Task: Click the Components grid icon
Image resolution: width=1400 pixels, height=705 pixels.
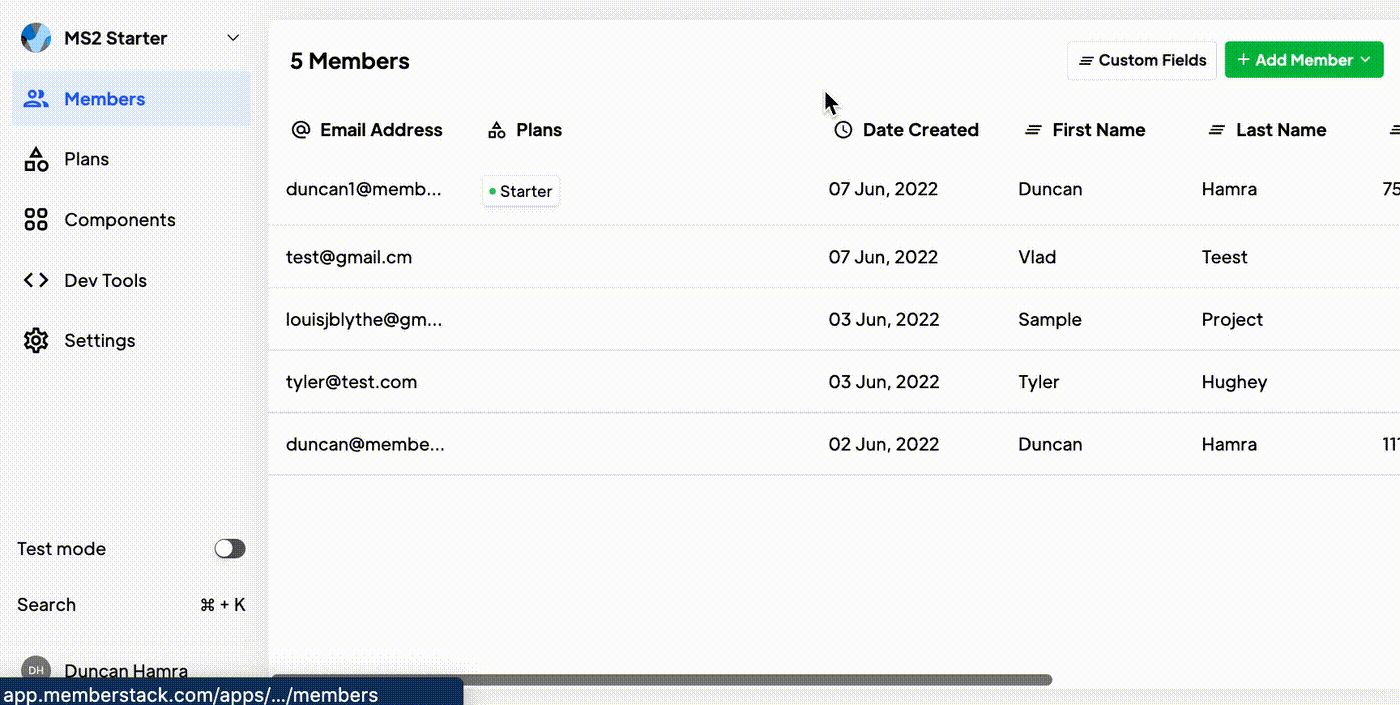Action: coord(36,220)
